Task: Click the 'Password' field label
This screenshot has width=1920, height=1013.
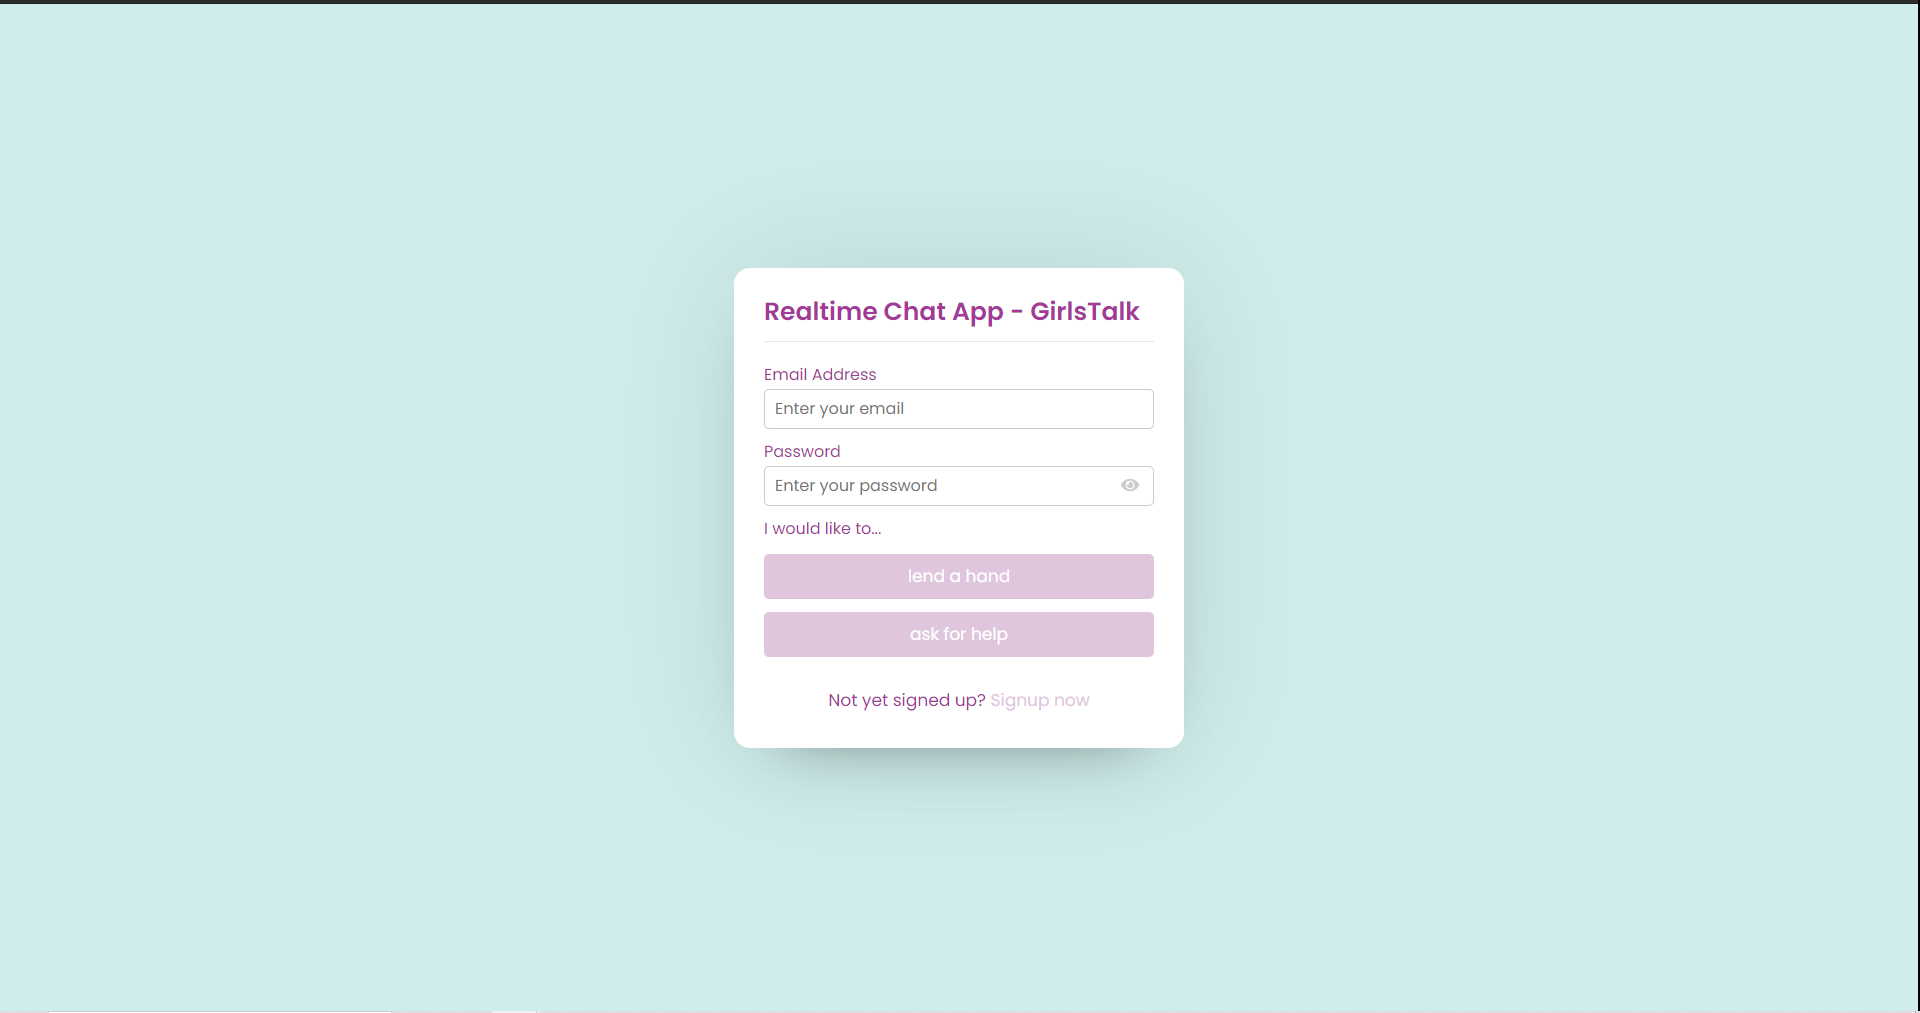Action: click(x=802, y=451)
